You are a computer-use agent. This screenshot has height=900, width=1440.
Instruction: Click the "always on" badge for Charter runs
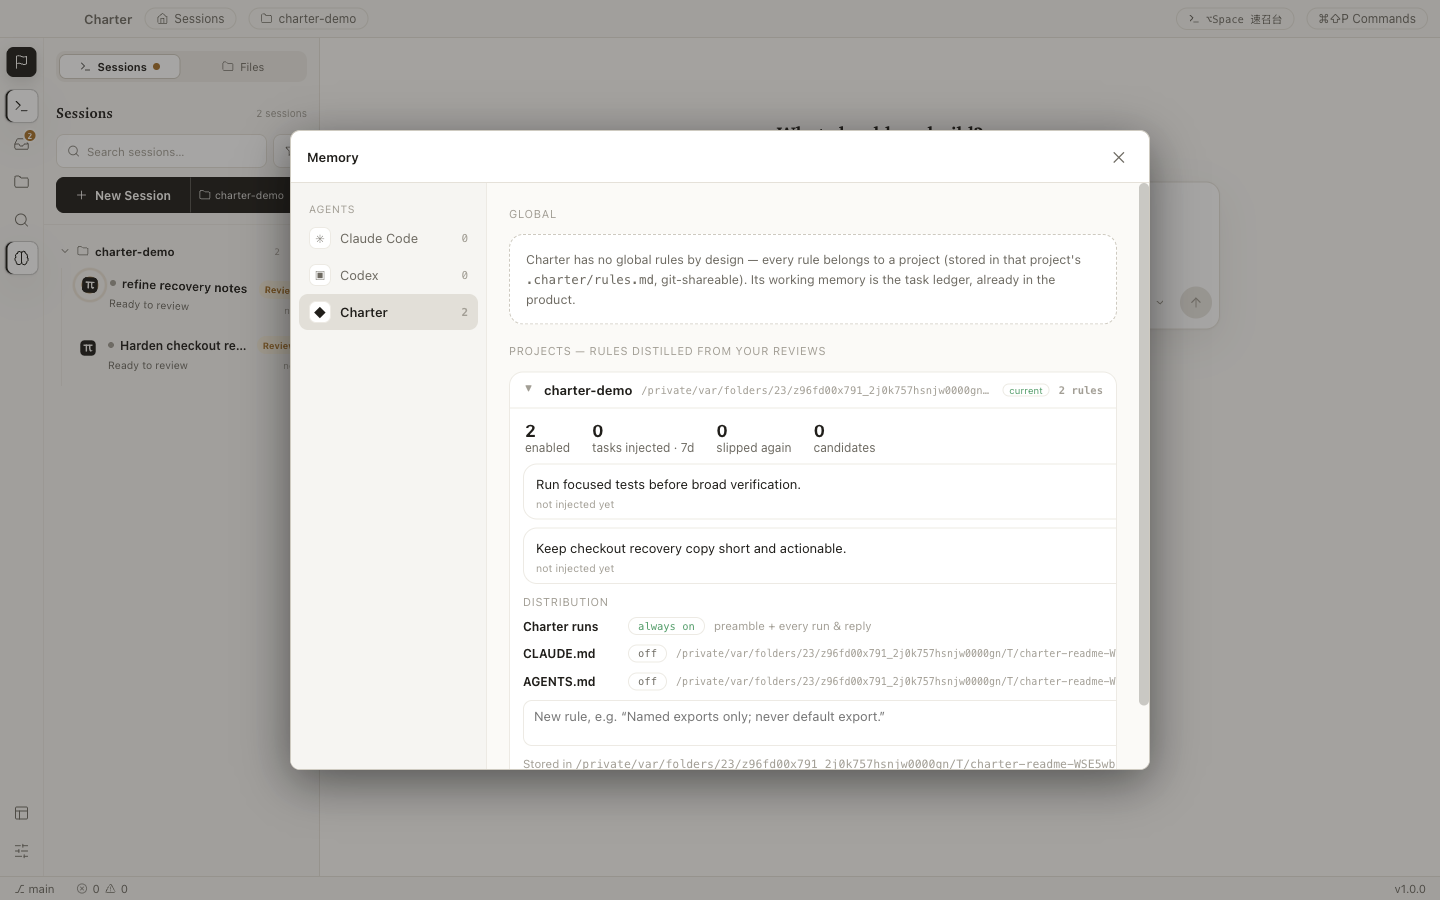click(666, 626)
